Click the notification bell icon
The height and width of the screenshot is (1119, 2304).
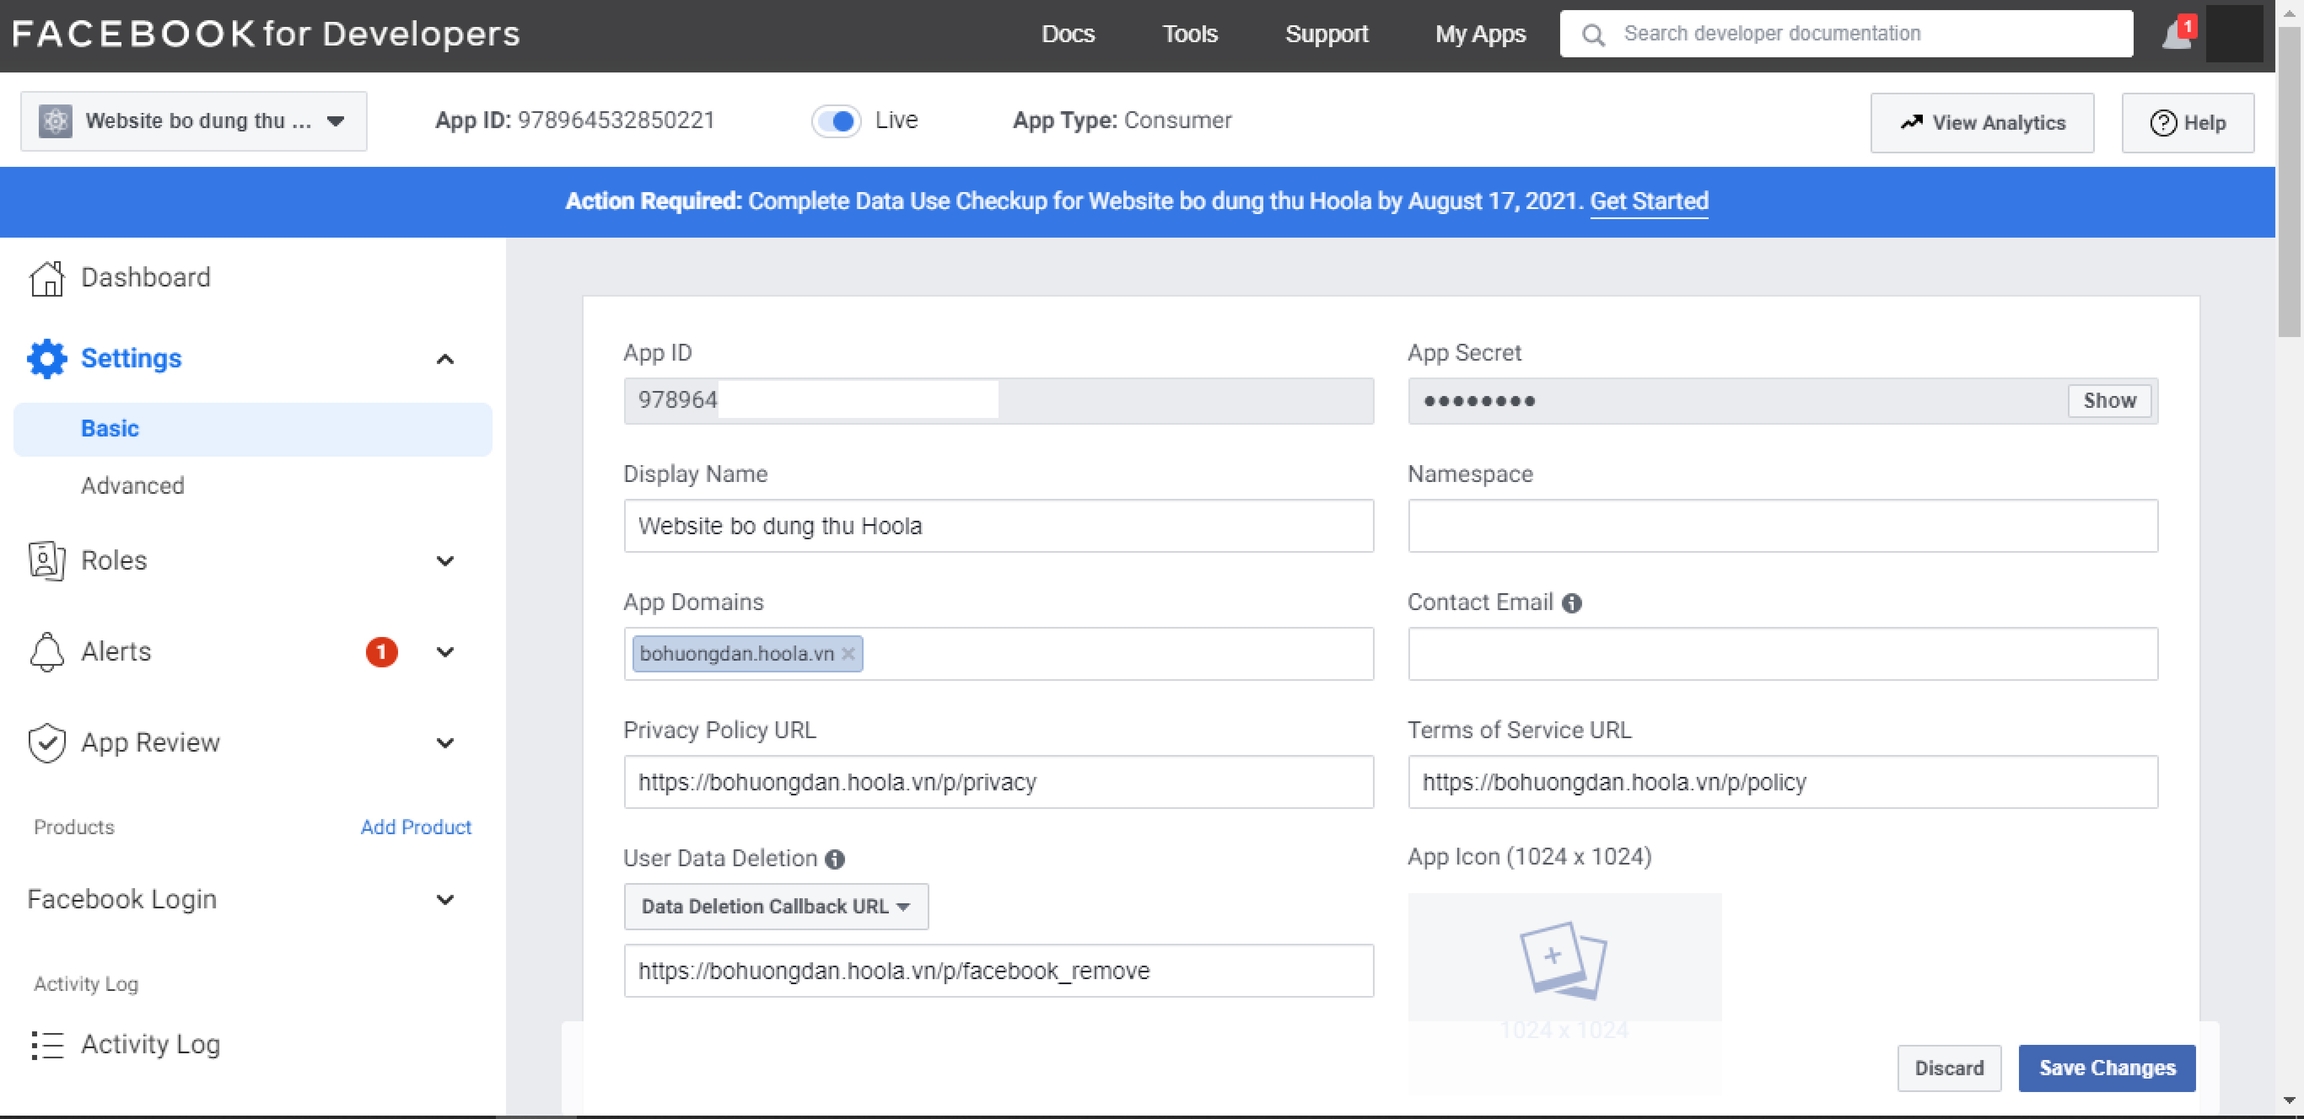click(2176, 35)
